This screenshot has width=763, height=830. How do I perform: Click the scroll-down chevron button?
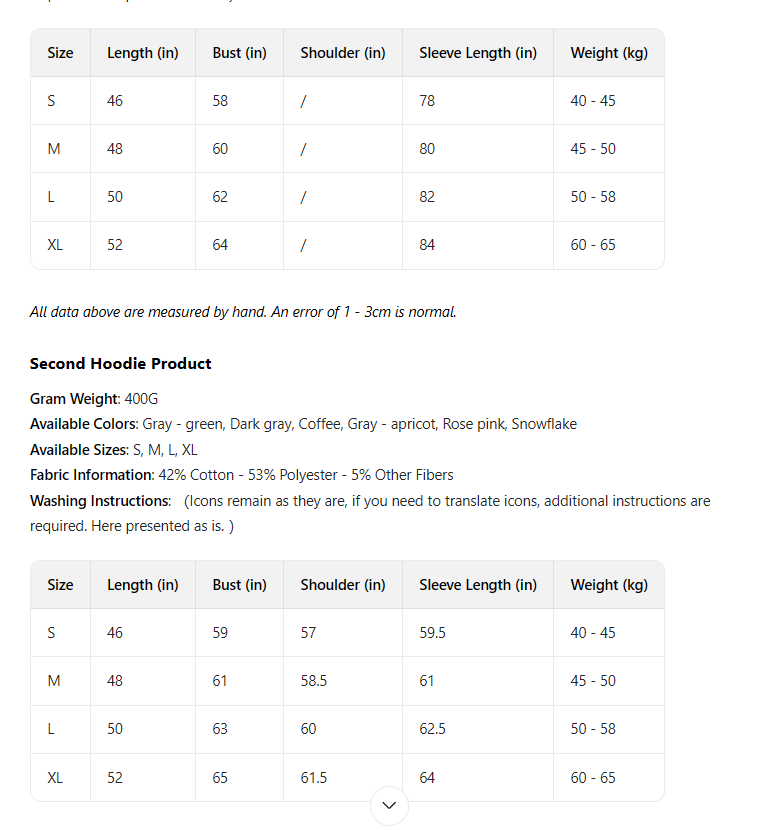point(389,805)
